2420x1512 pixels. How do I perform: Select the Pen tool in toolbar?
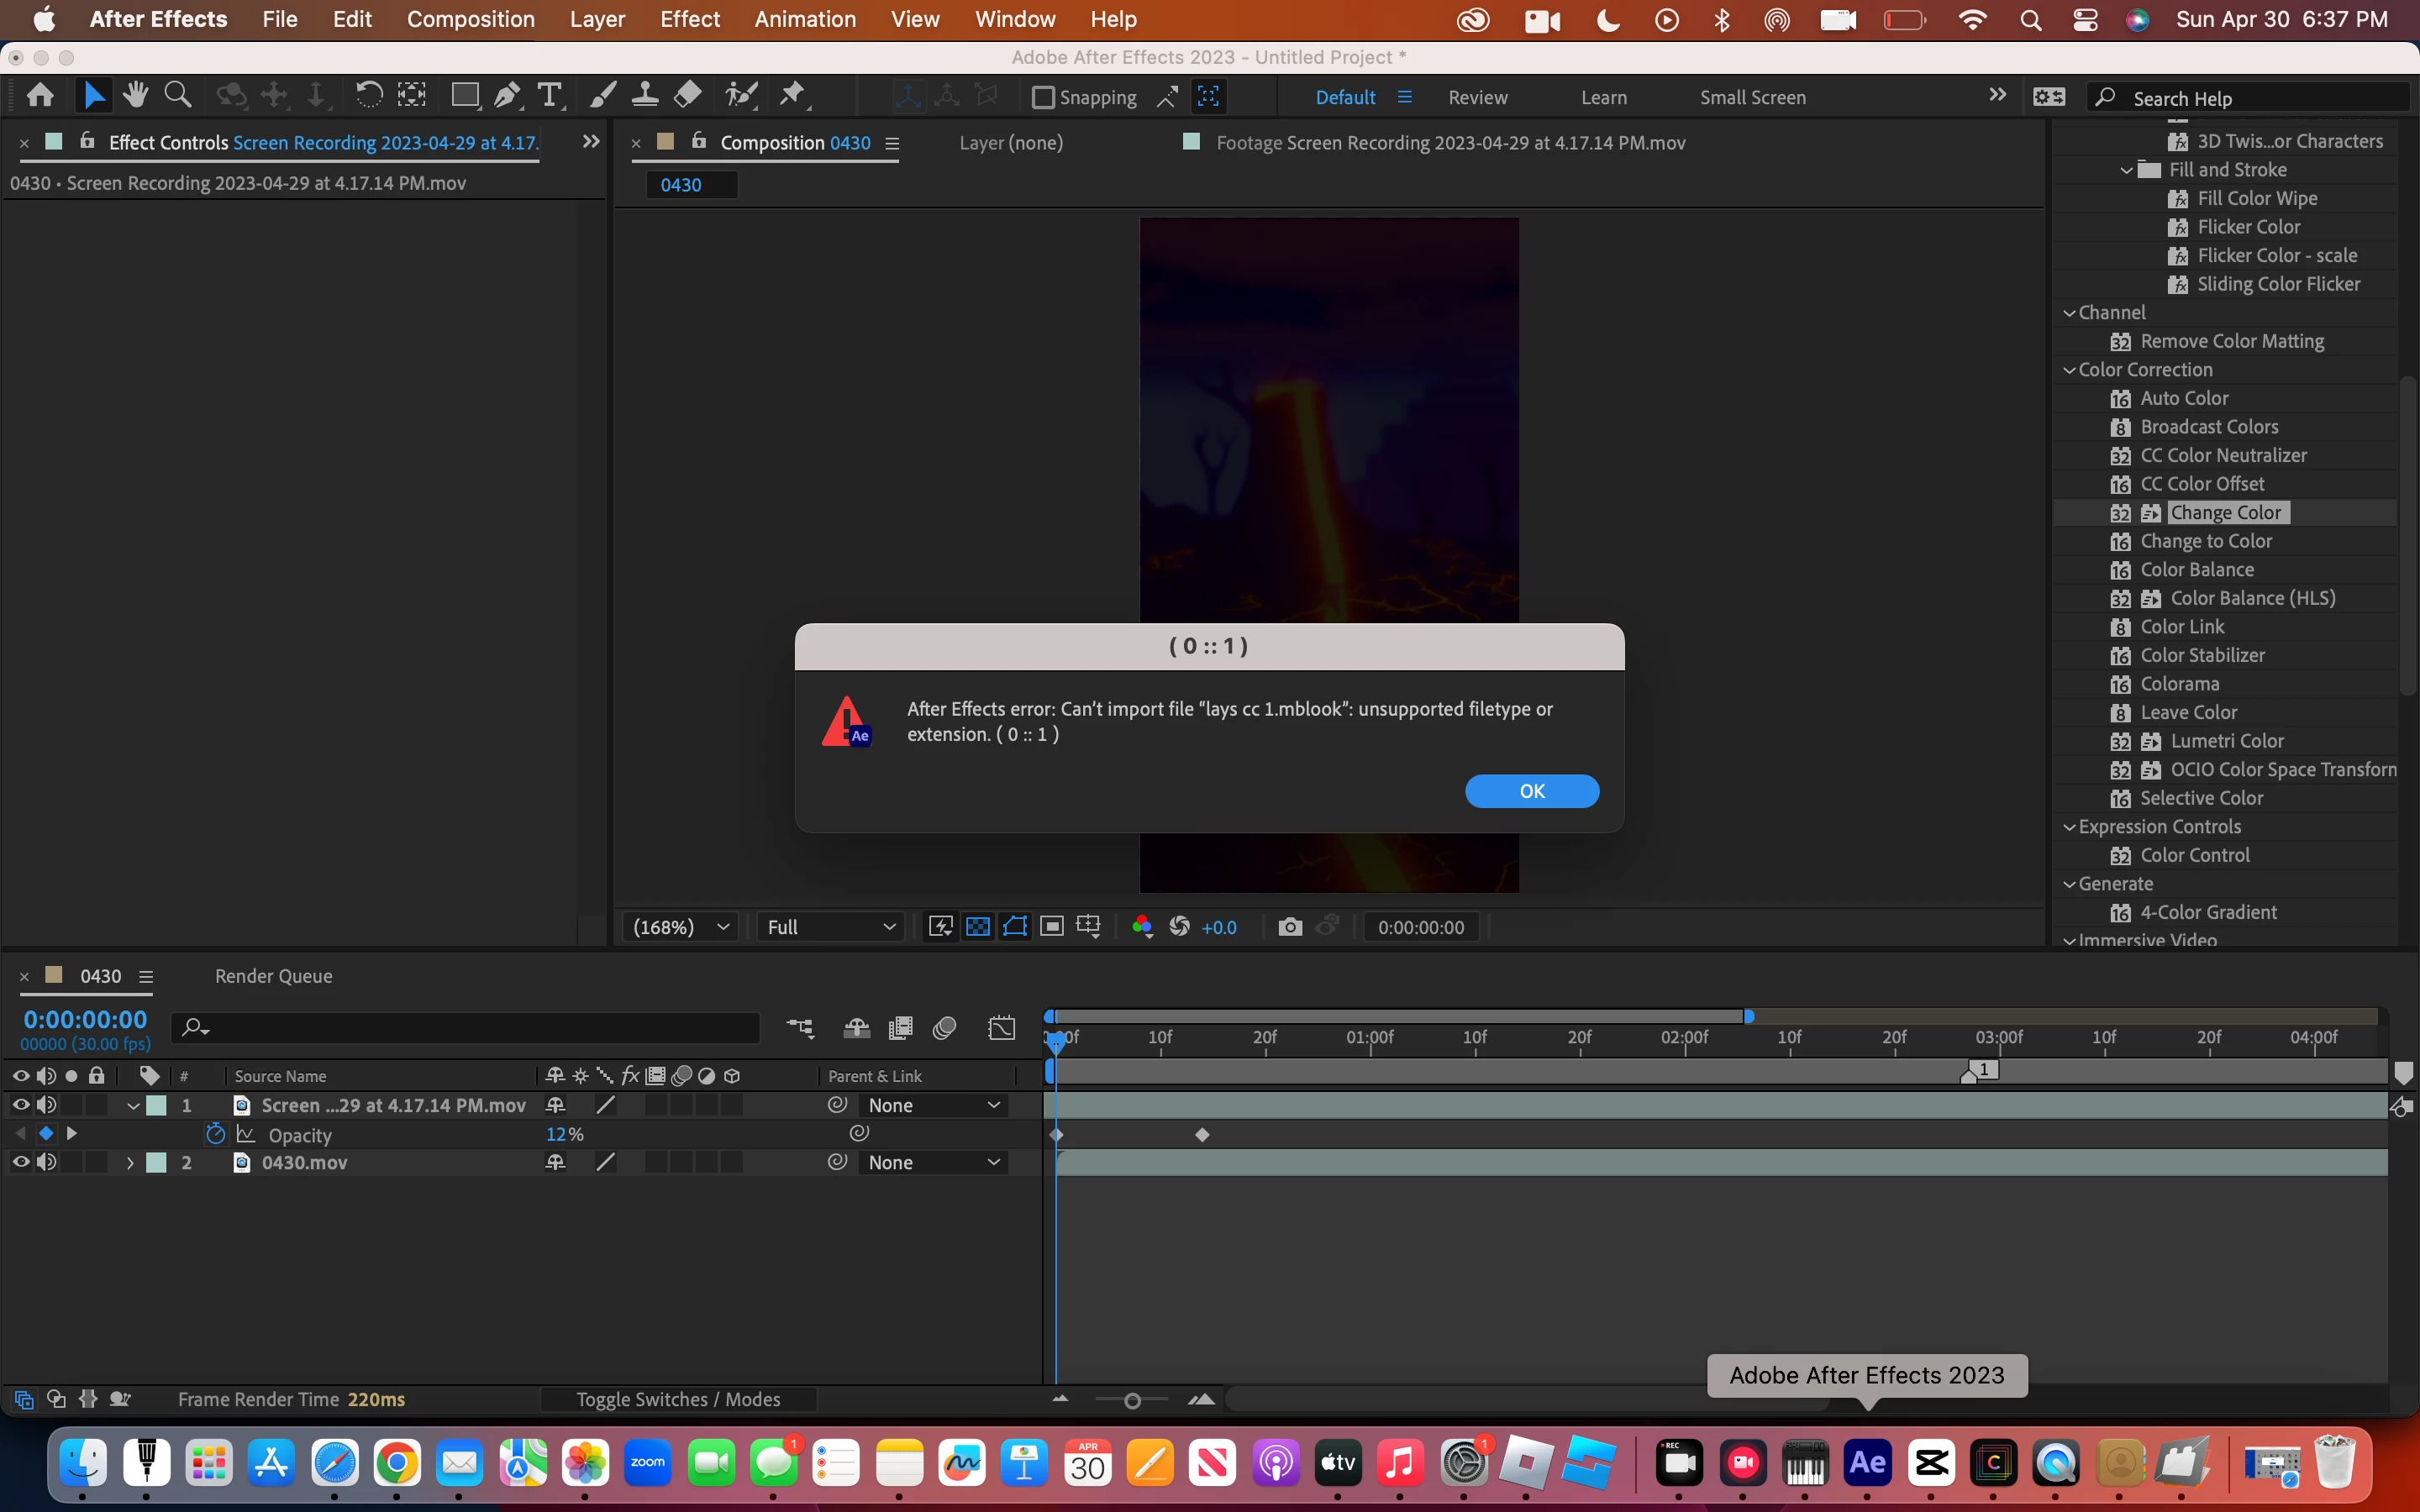[x=507, y=96]
